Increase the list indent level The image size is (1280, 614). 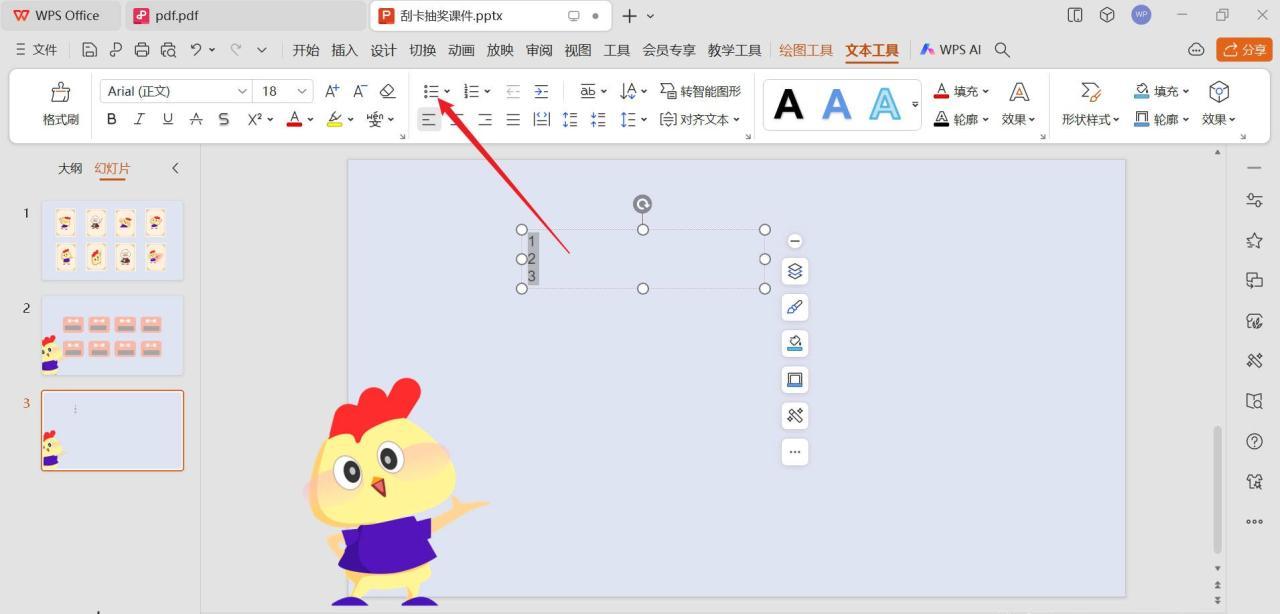(541, 91)
